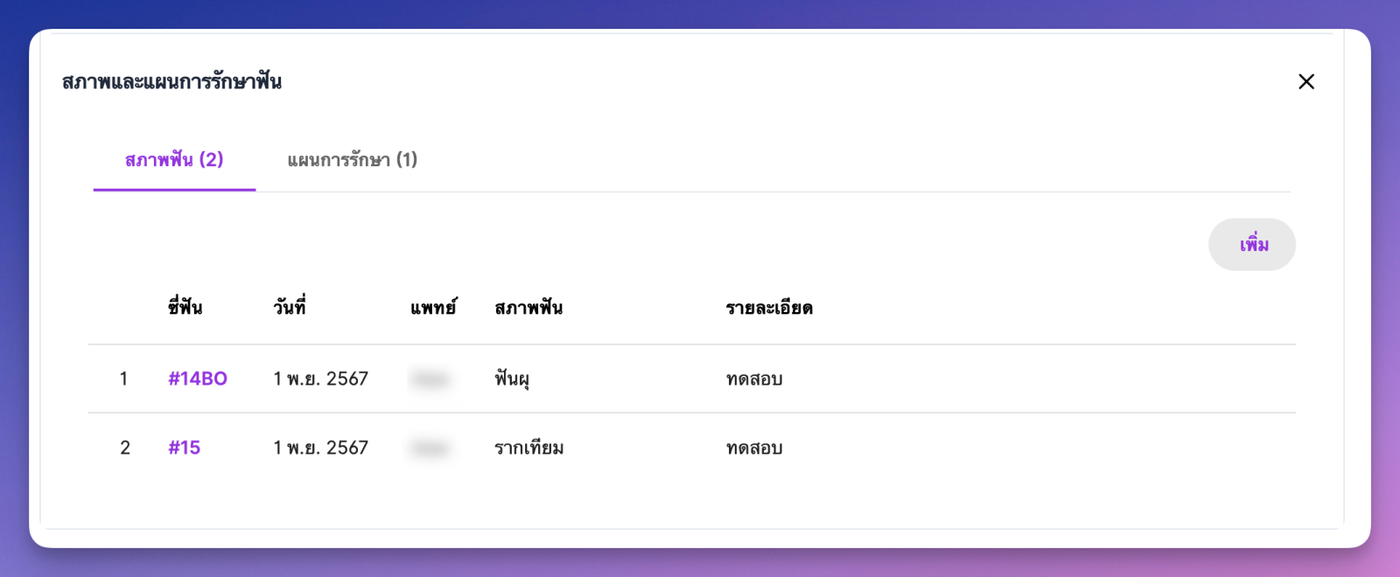Screen dimensions: 1400x577
Task: Click the blurred doctor name in the #15 row
Action: (x=430, y=448)
